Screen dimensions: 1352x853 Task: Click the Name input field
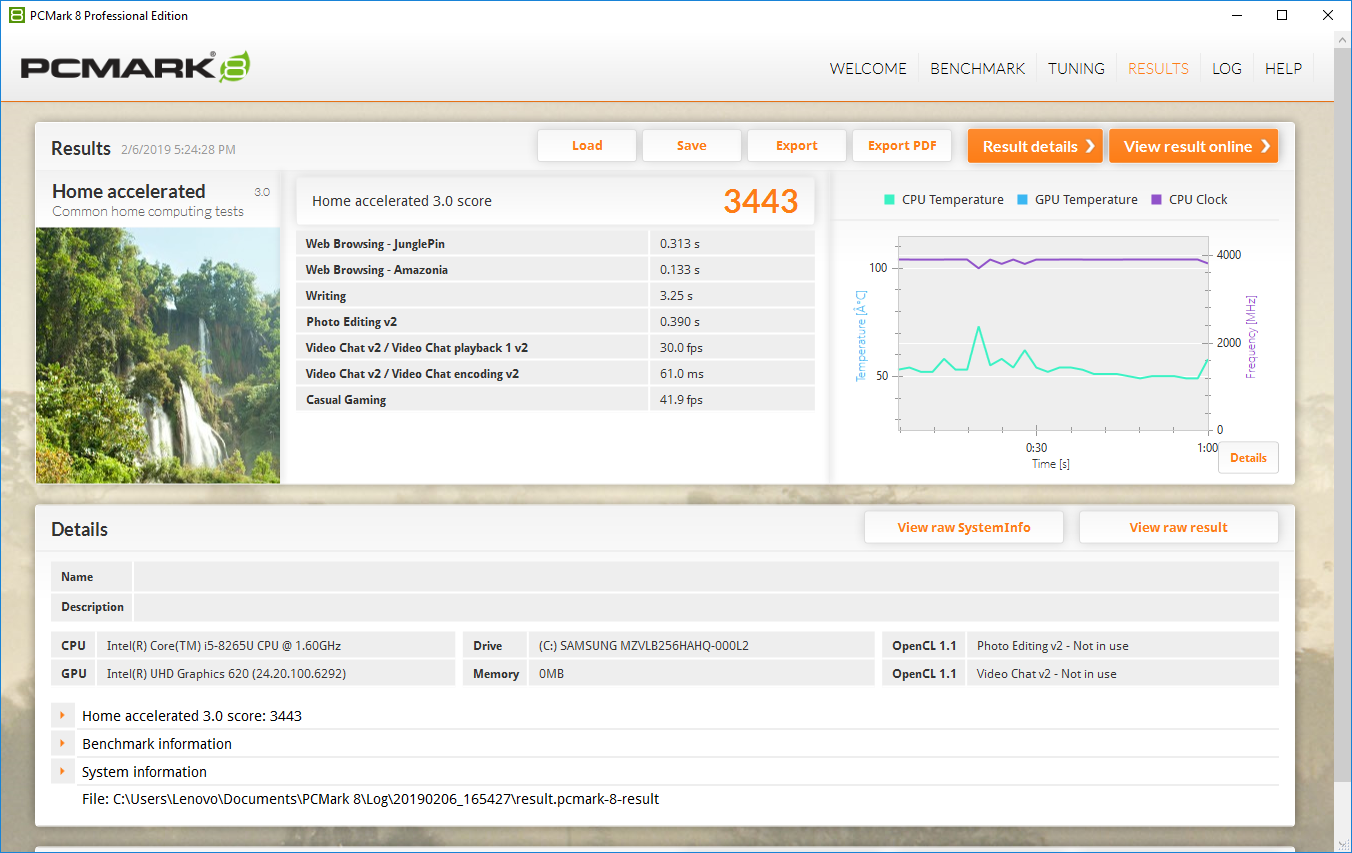tap(705, 577)
